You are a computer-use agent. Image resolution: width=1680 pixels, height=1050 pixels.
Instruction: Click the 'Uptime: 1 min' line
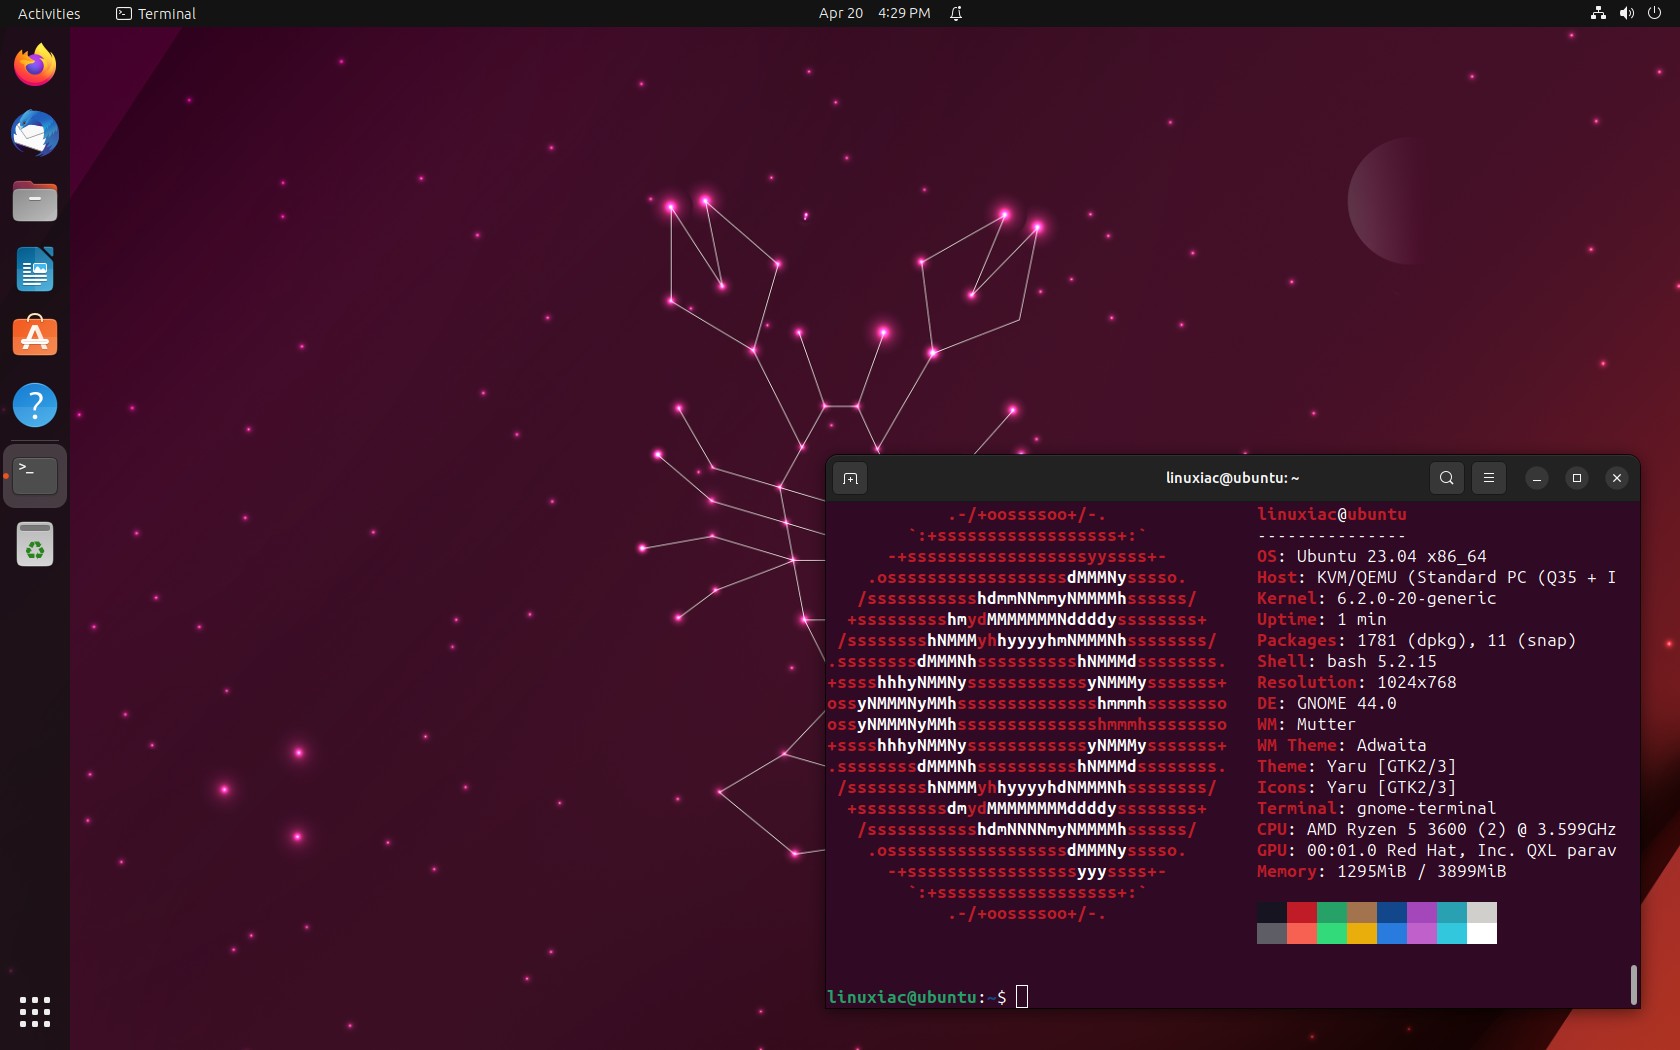pos(1321,619)
